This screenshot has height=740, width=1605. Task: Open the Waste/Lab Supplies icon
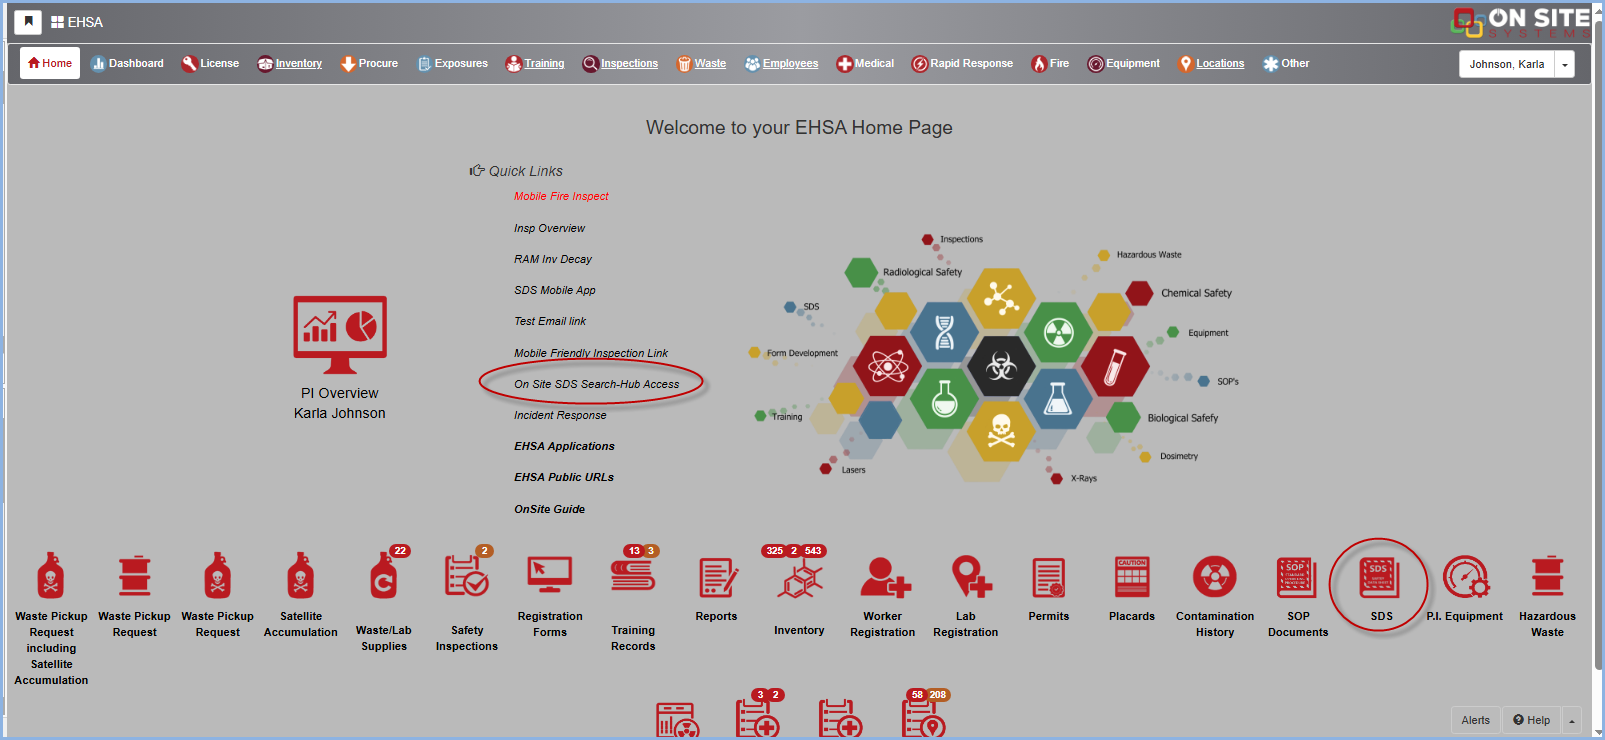(x=384, y=579)
